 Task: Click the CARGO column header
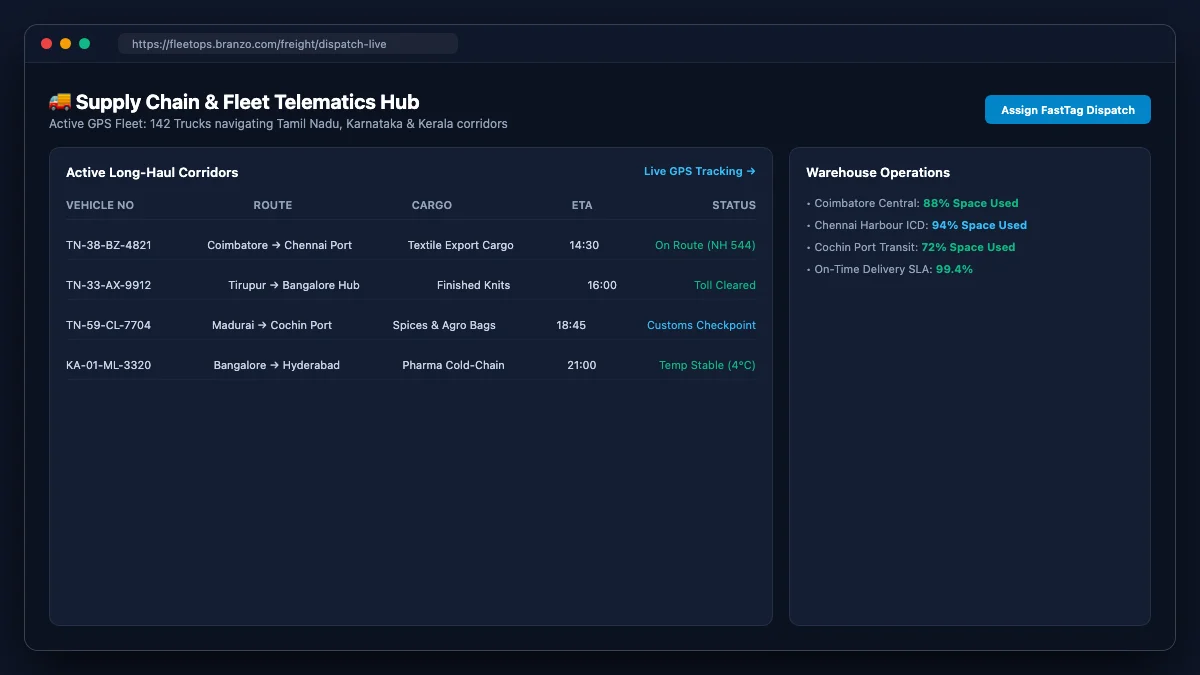(432, 205)
